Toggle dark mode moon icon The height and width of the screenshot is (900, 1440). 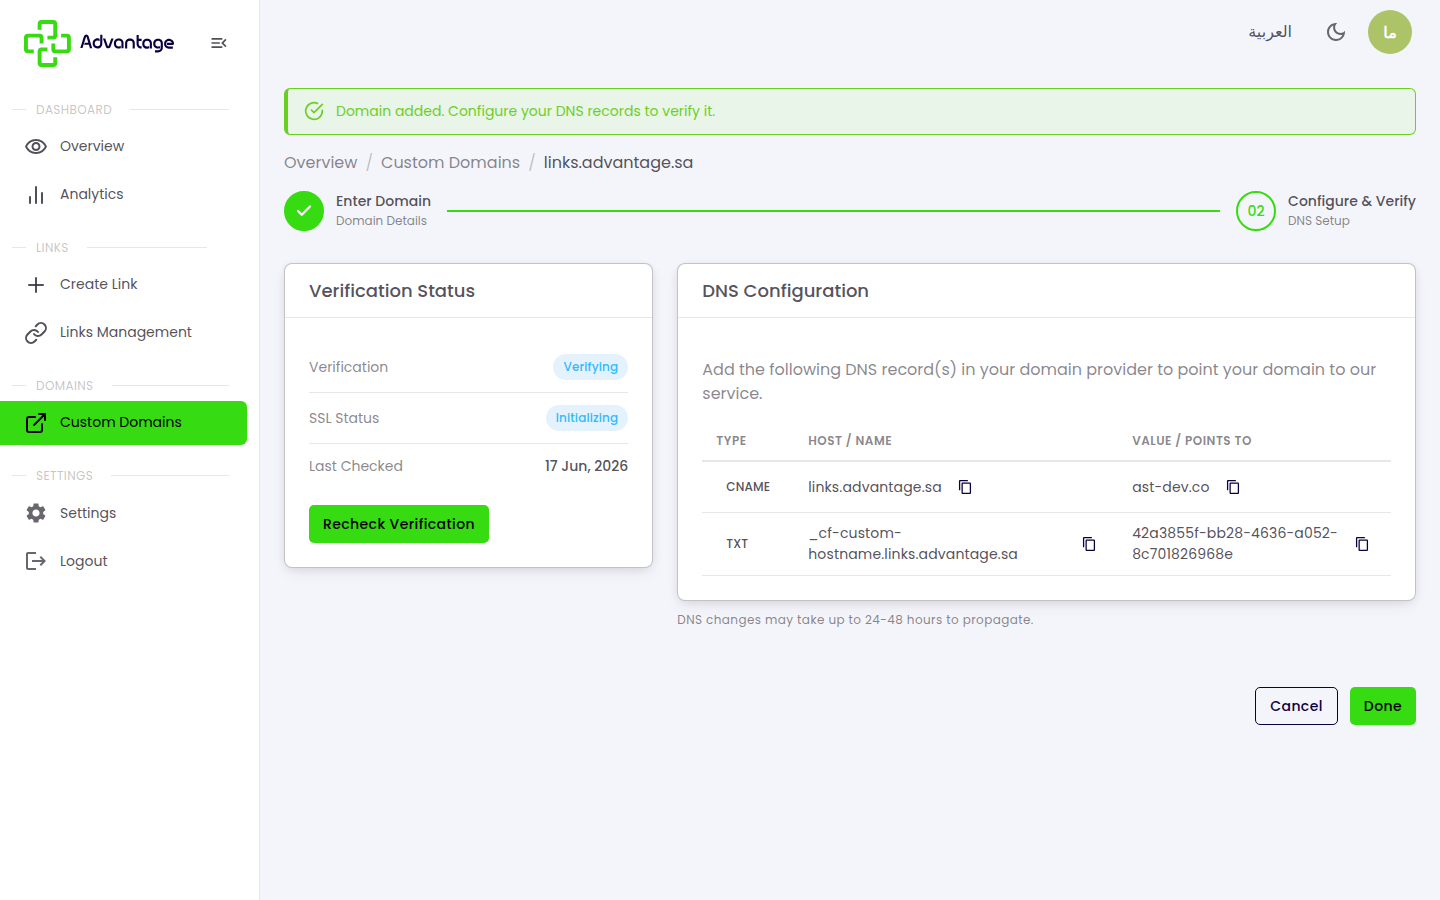1336,32
